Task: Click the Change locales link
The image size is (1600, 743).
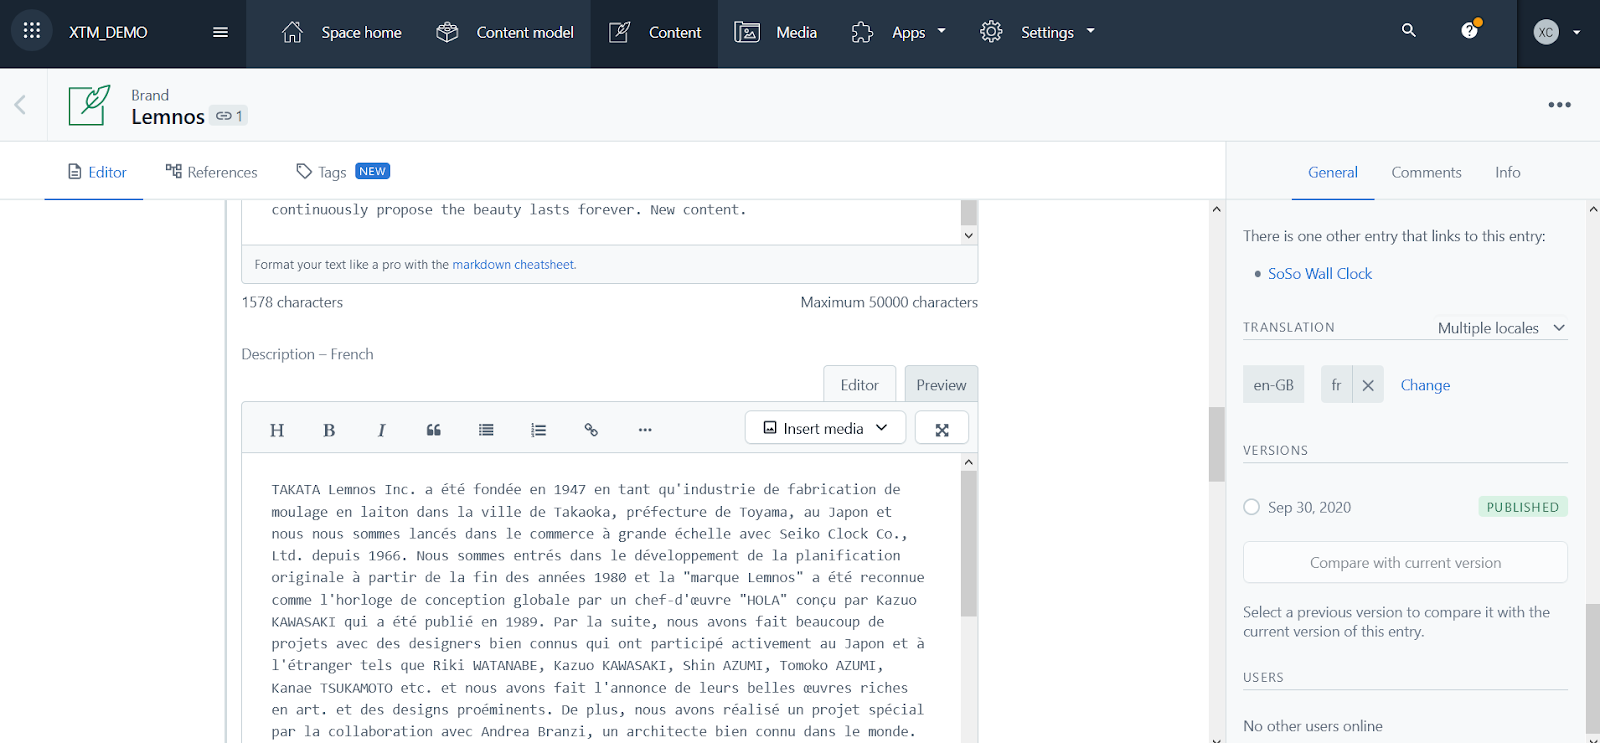Action: click(x=1425, y=385)
